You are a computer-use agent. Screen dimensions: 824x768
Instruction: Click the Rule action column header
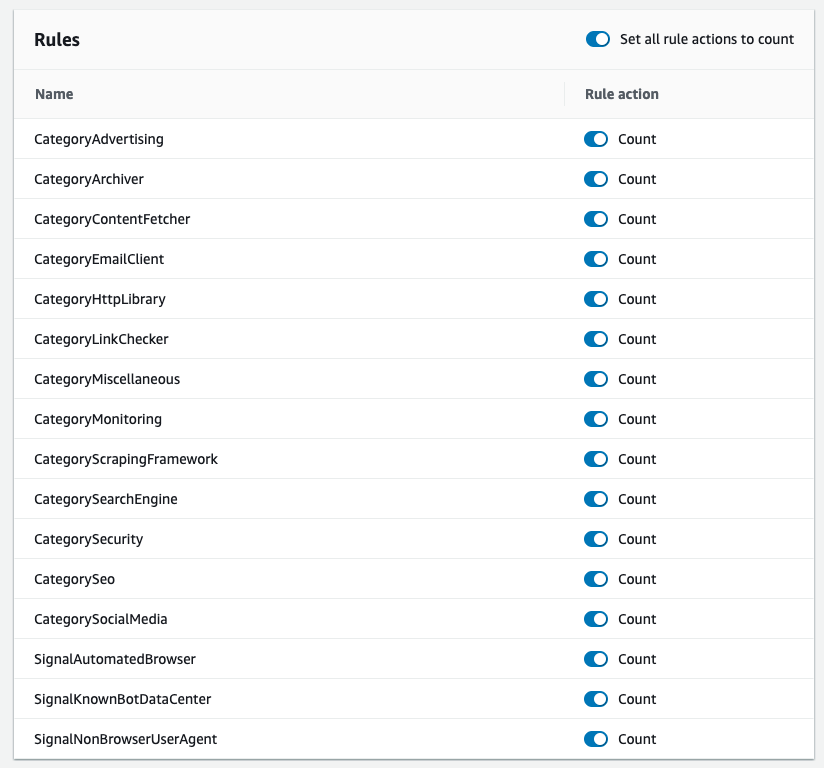[x=622, y=94]
